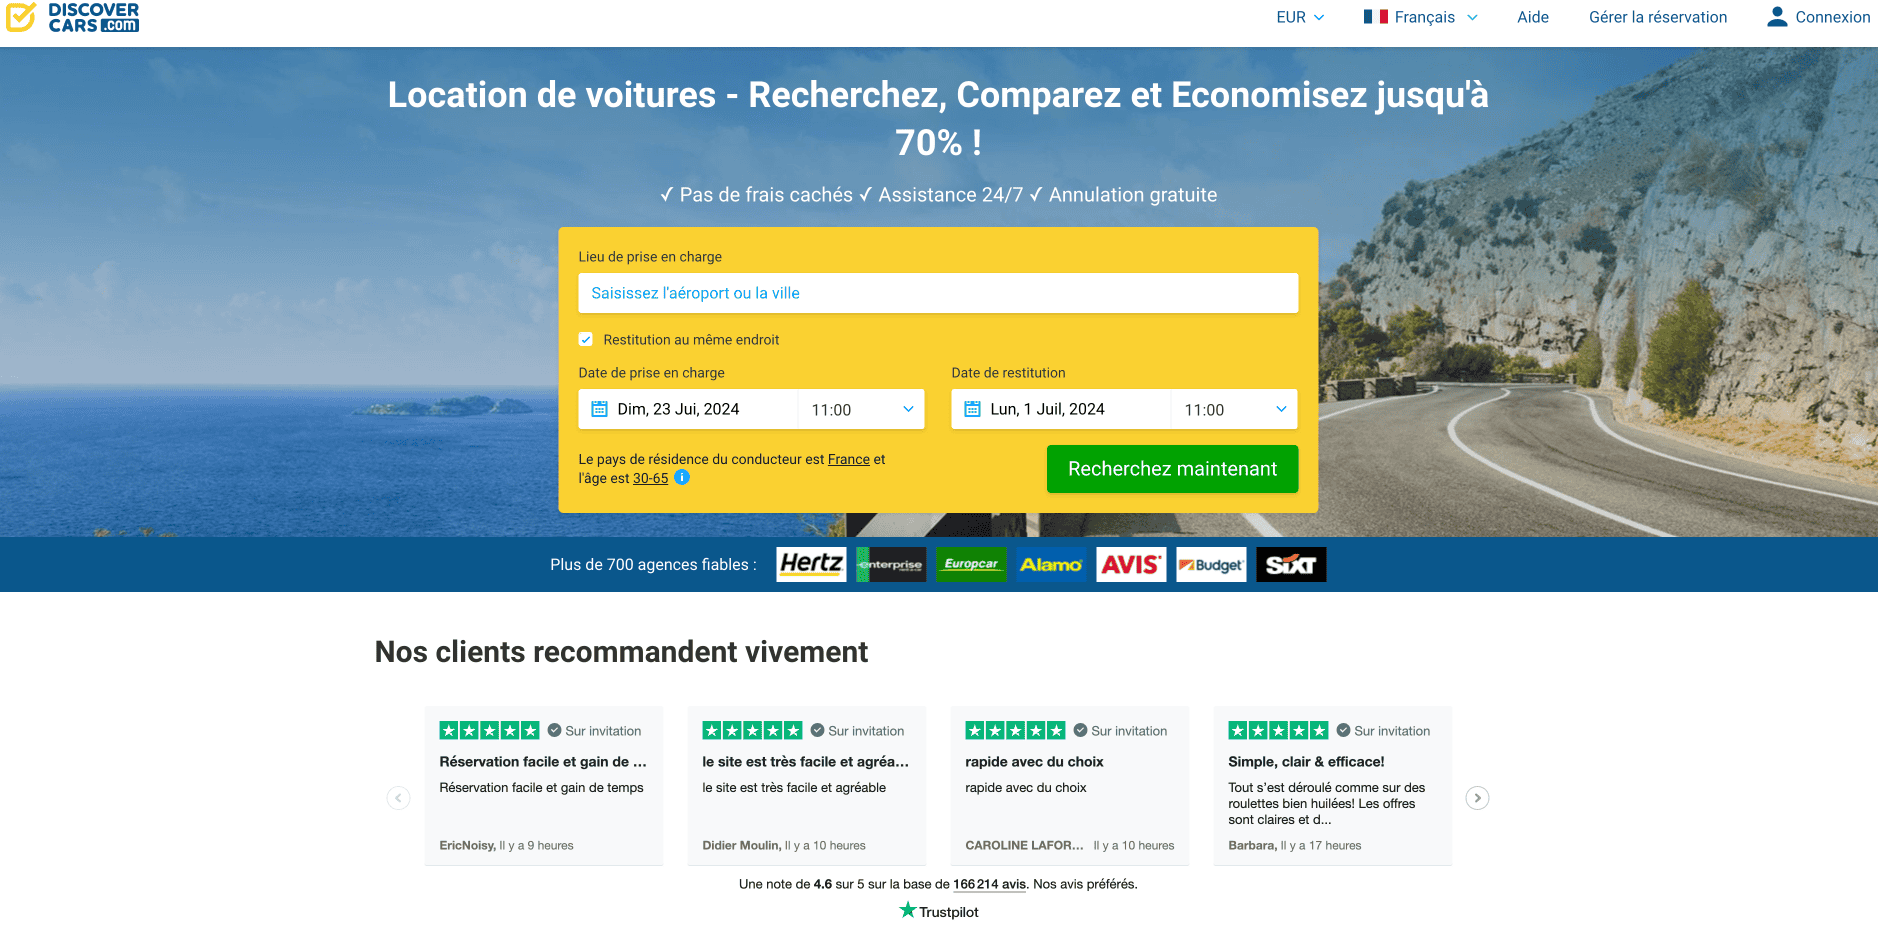Click the pickup location input field
The image size is (1878, 937).
(x=937, y=293)
